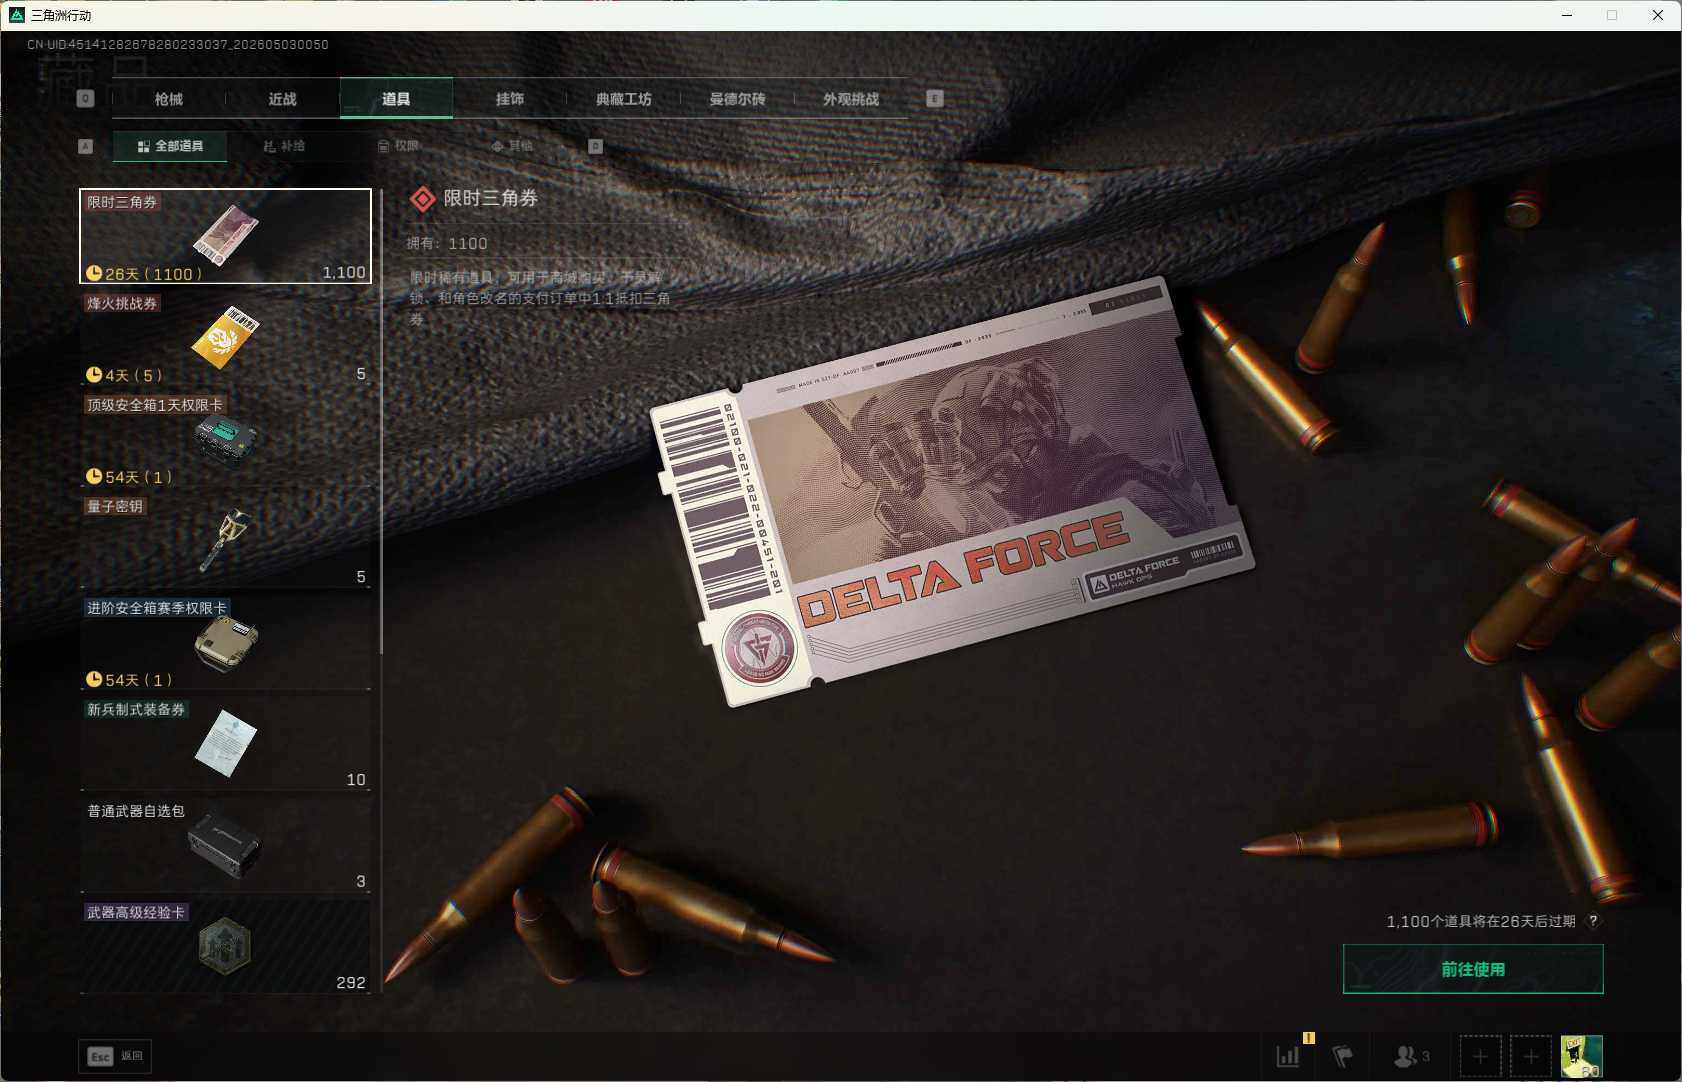Select the 量子密钥 item card
Screen dimensions: 1682x1082
(x=226, y=541)
